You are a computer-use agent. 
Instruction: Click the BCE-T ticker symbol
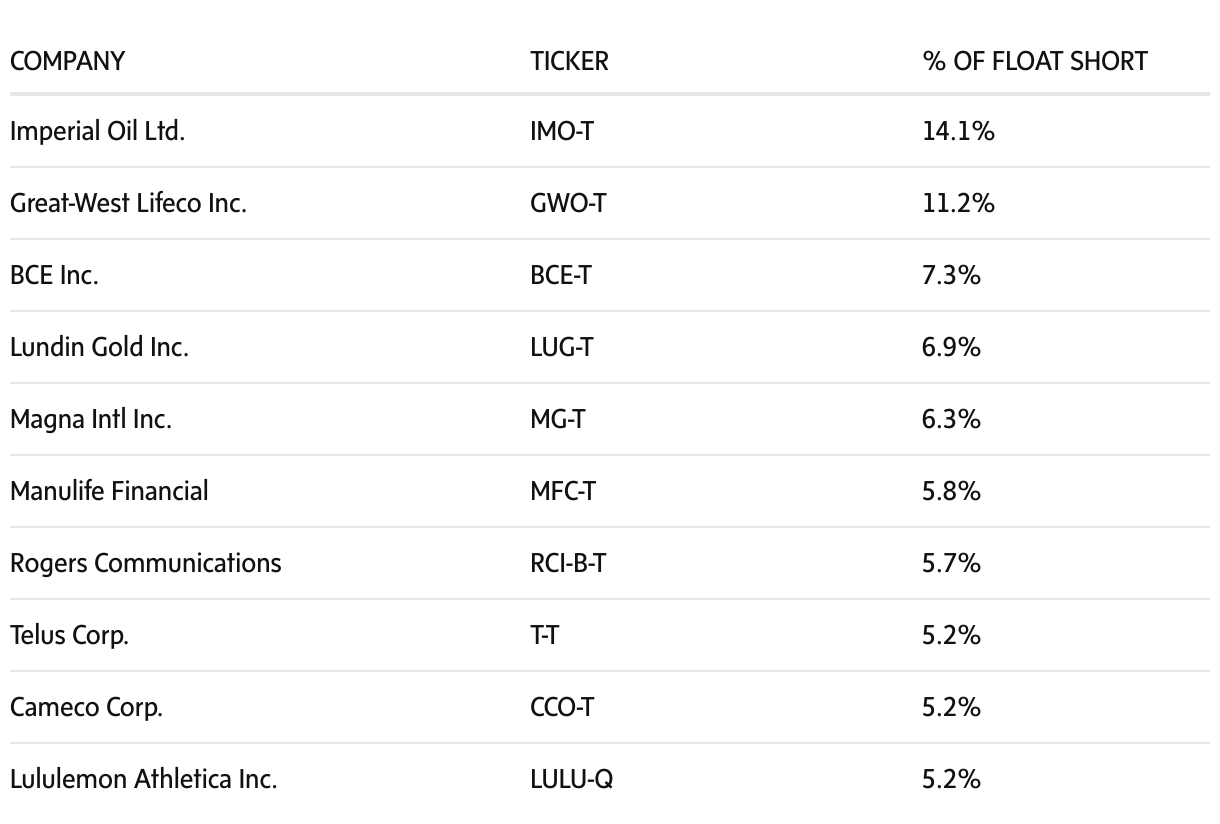pyautogui.click(x=560, y=275)
